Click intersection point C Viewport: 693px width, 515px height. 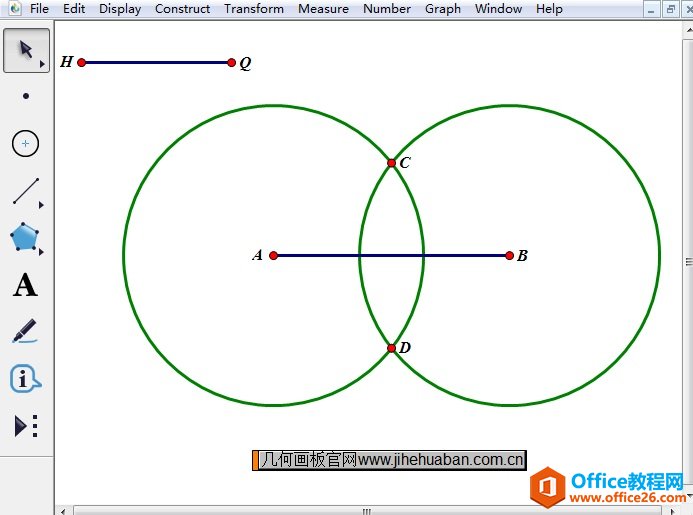[x=392, y=162]
